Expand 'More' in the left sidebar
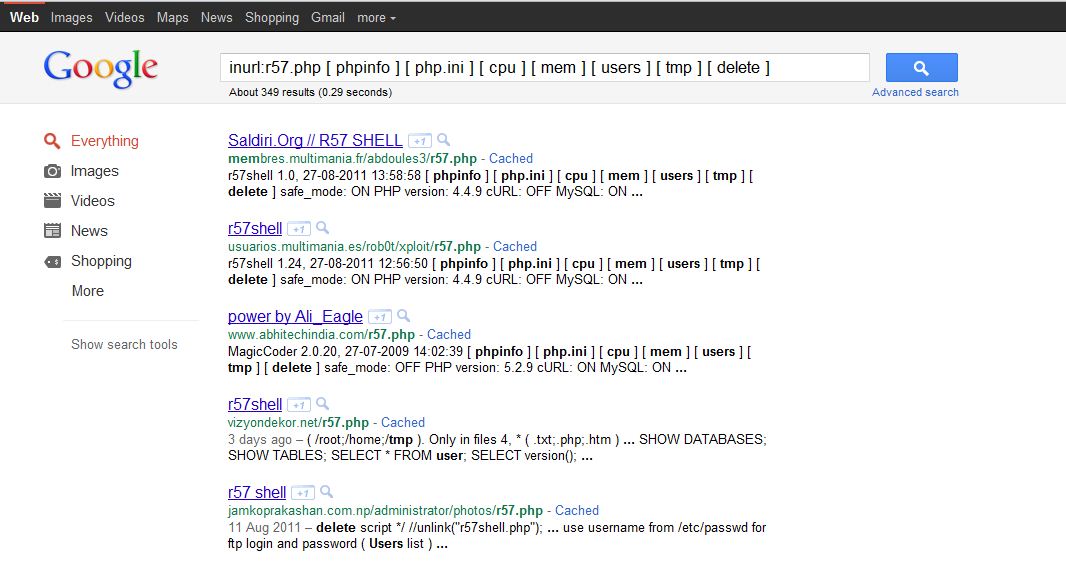1066x564 pixels. 88,291
